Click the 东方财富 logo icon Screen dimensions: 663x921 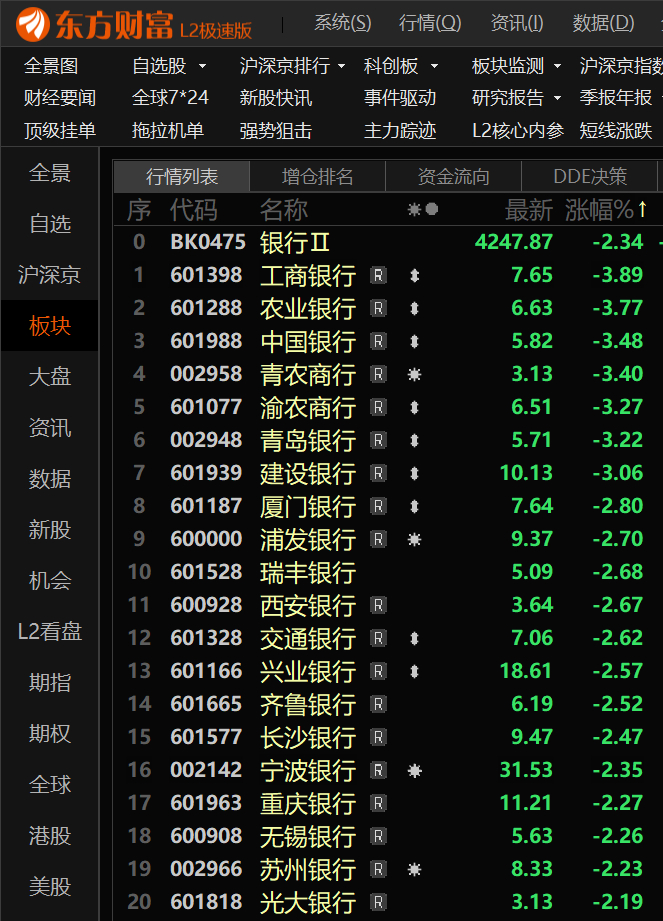(32, 24)
